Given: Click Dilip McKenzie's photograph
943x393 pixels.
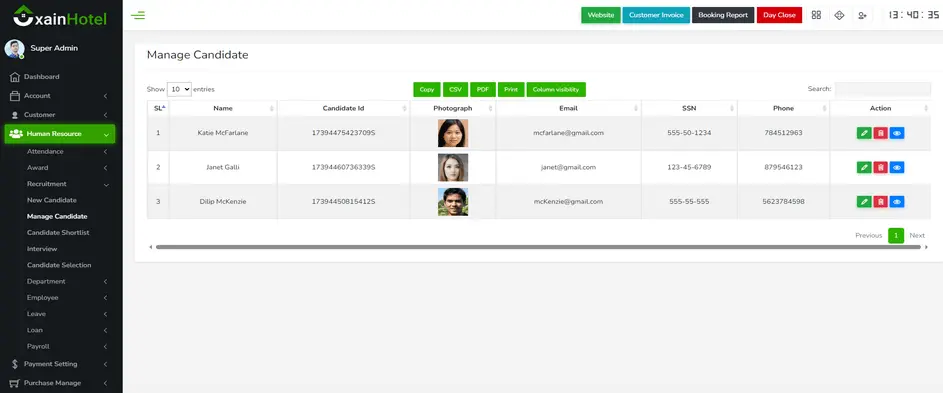Looking at the screenshot, I should [453, 202].
